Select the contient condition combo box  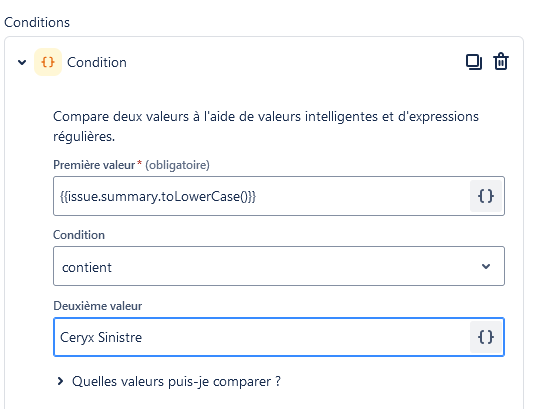coord(279,266)
